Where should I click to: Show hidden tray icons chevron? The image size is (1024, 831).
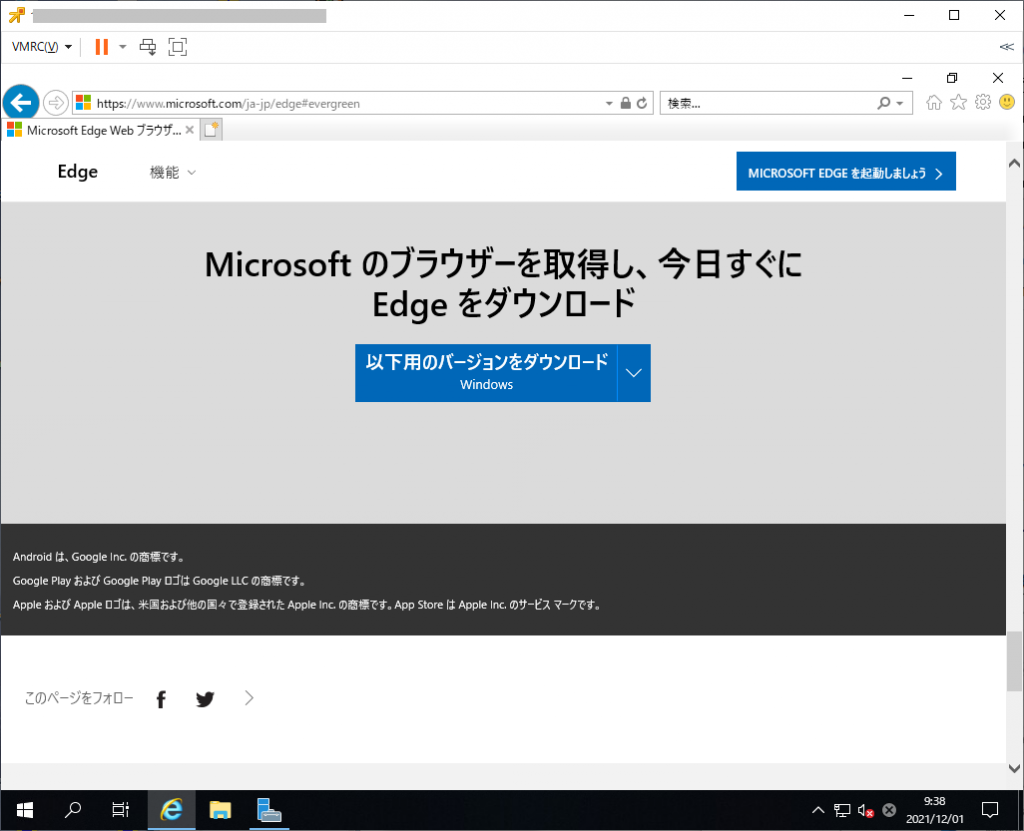(x=818, y=811)
